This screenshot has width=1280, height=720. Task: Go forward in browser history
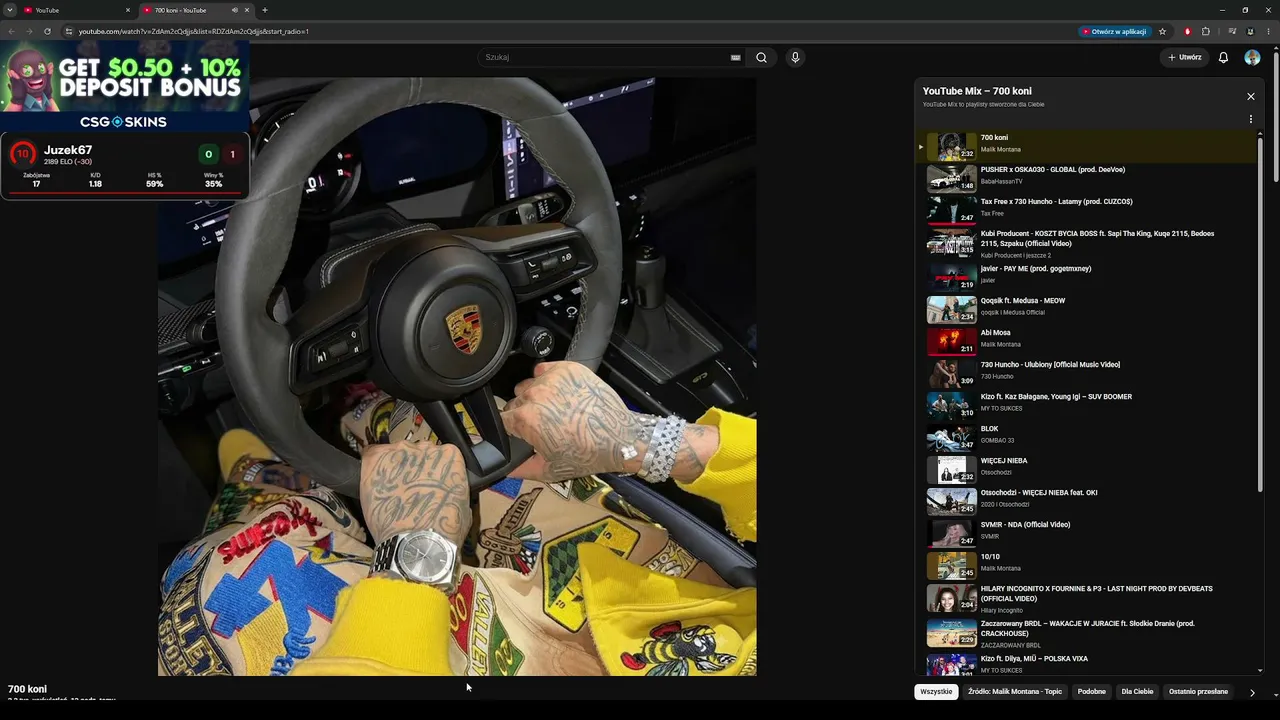tap(28, 31)
